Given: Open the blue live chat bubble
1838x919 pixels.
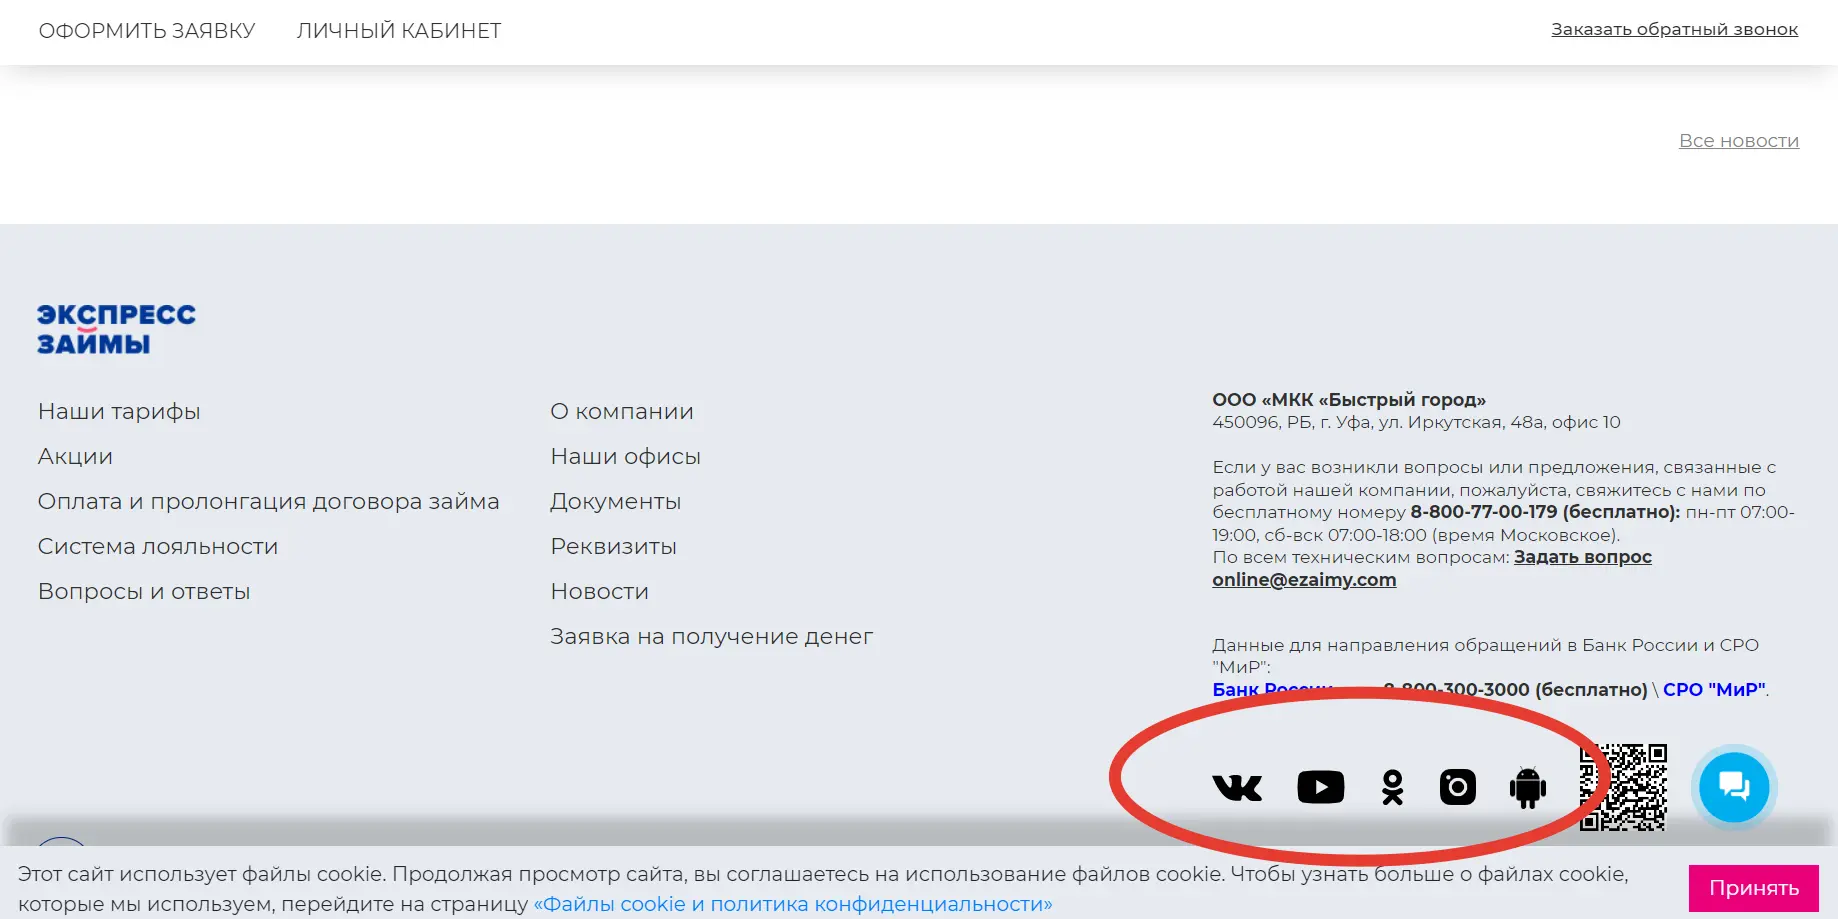Looking at the screenshot, I should click(x=1734, y=787).
